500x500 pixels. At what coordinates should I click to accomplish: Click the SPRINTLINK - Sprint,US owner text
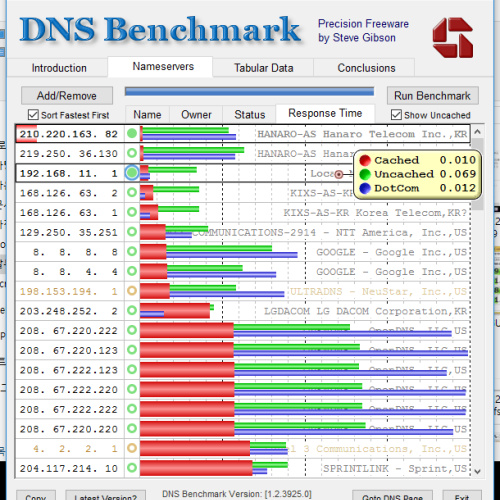[x=395, y=468]
